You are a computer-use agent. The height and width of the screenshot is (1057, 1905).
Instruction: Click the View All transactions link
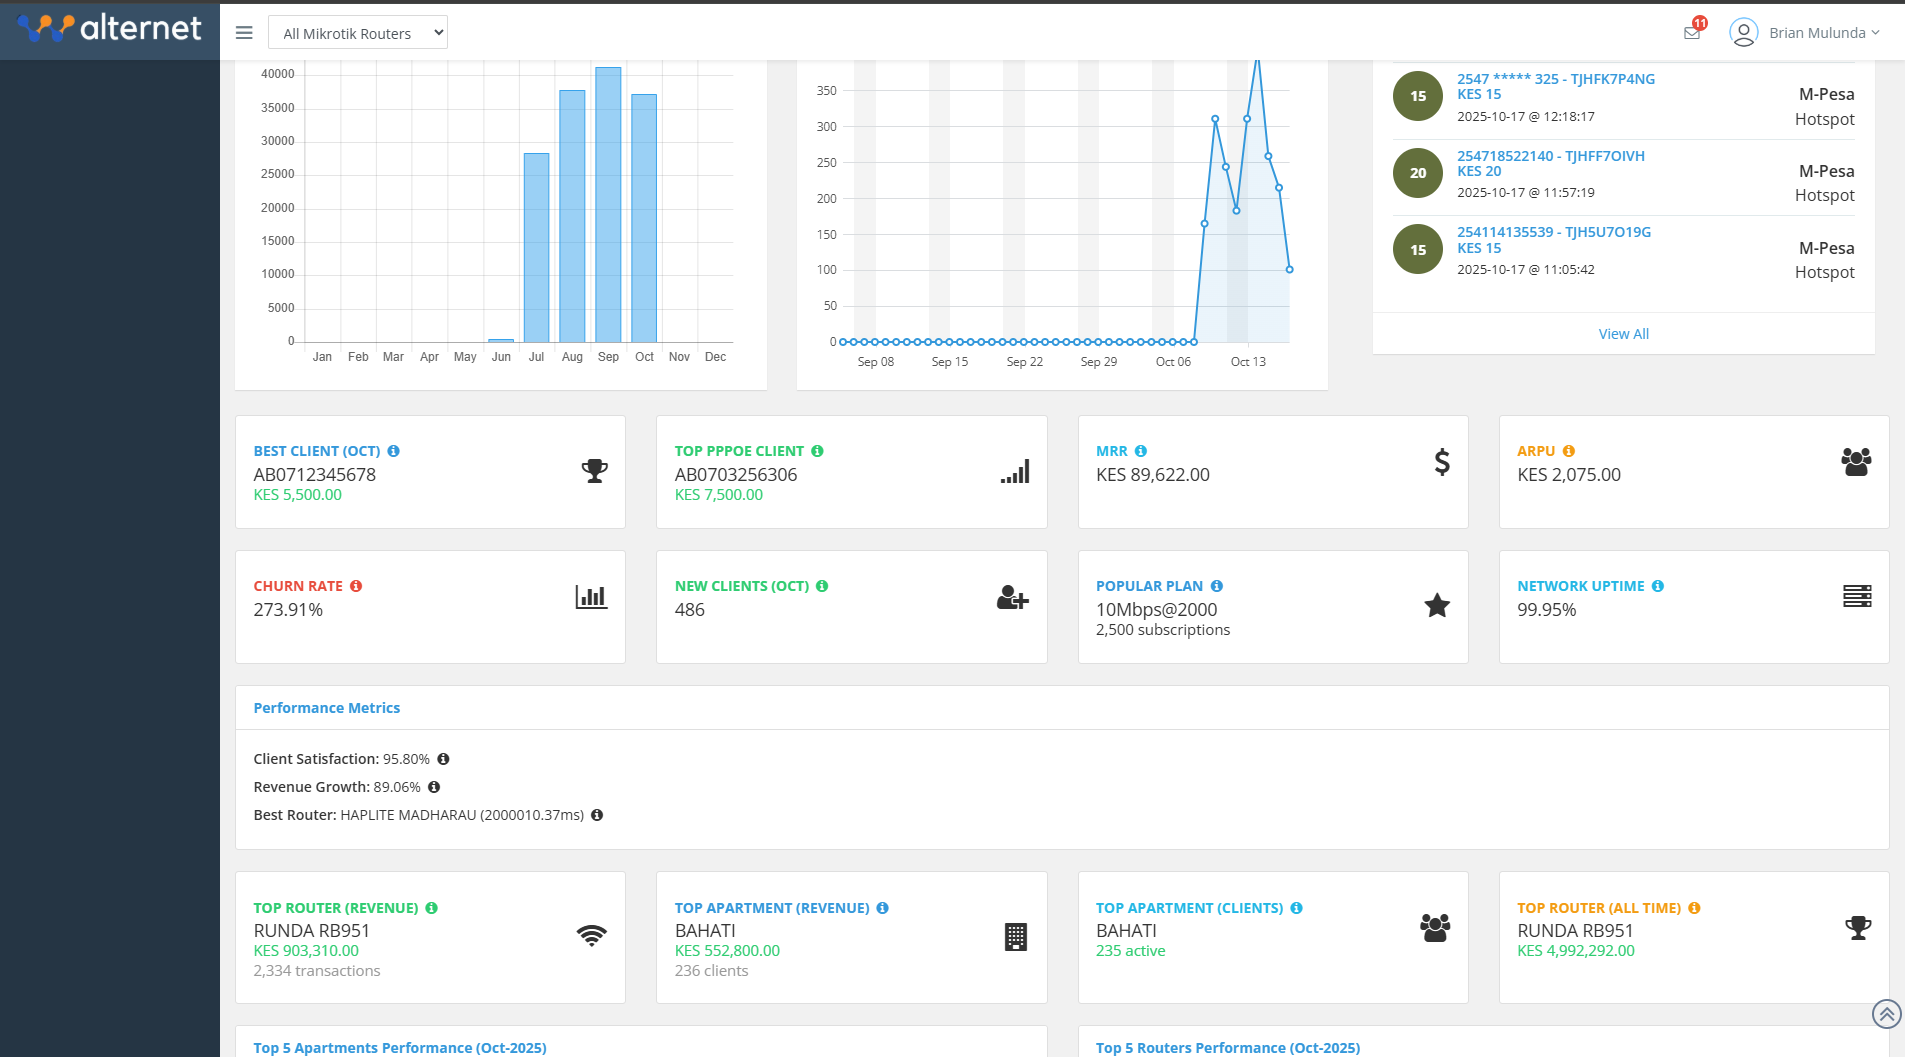click(x=1622, y=333)
